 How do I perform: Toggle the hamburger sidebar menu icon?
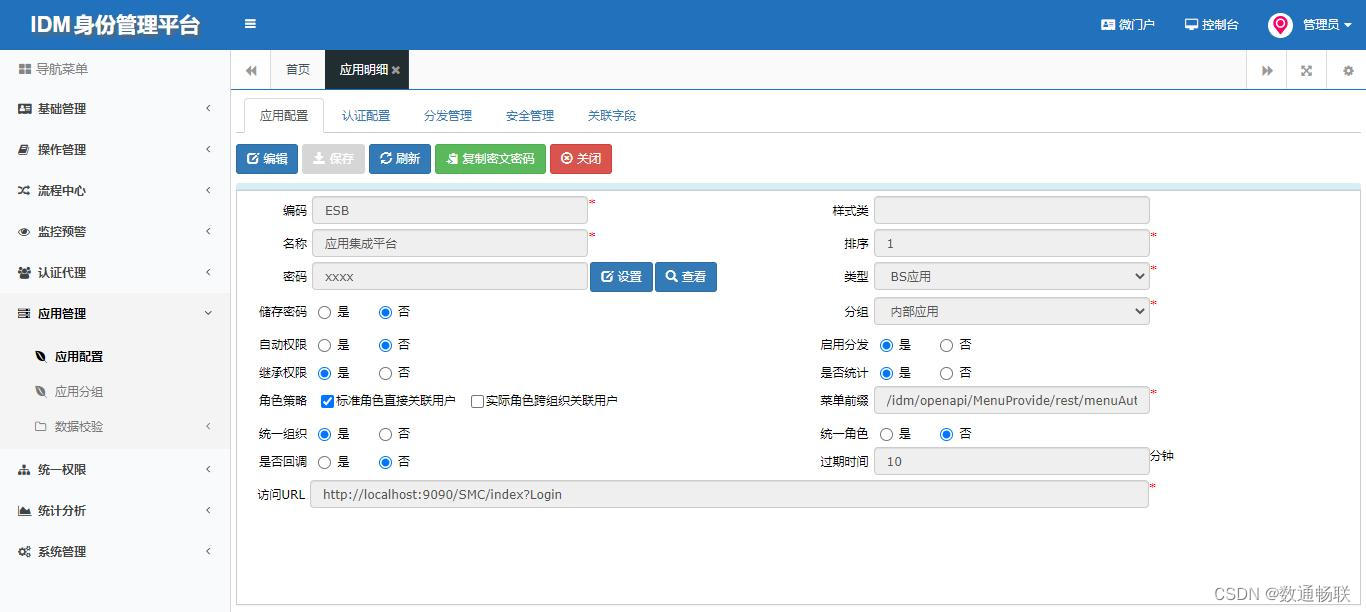[x=250, y=24]
